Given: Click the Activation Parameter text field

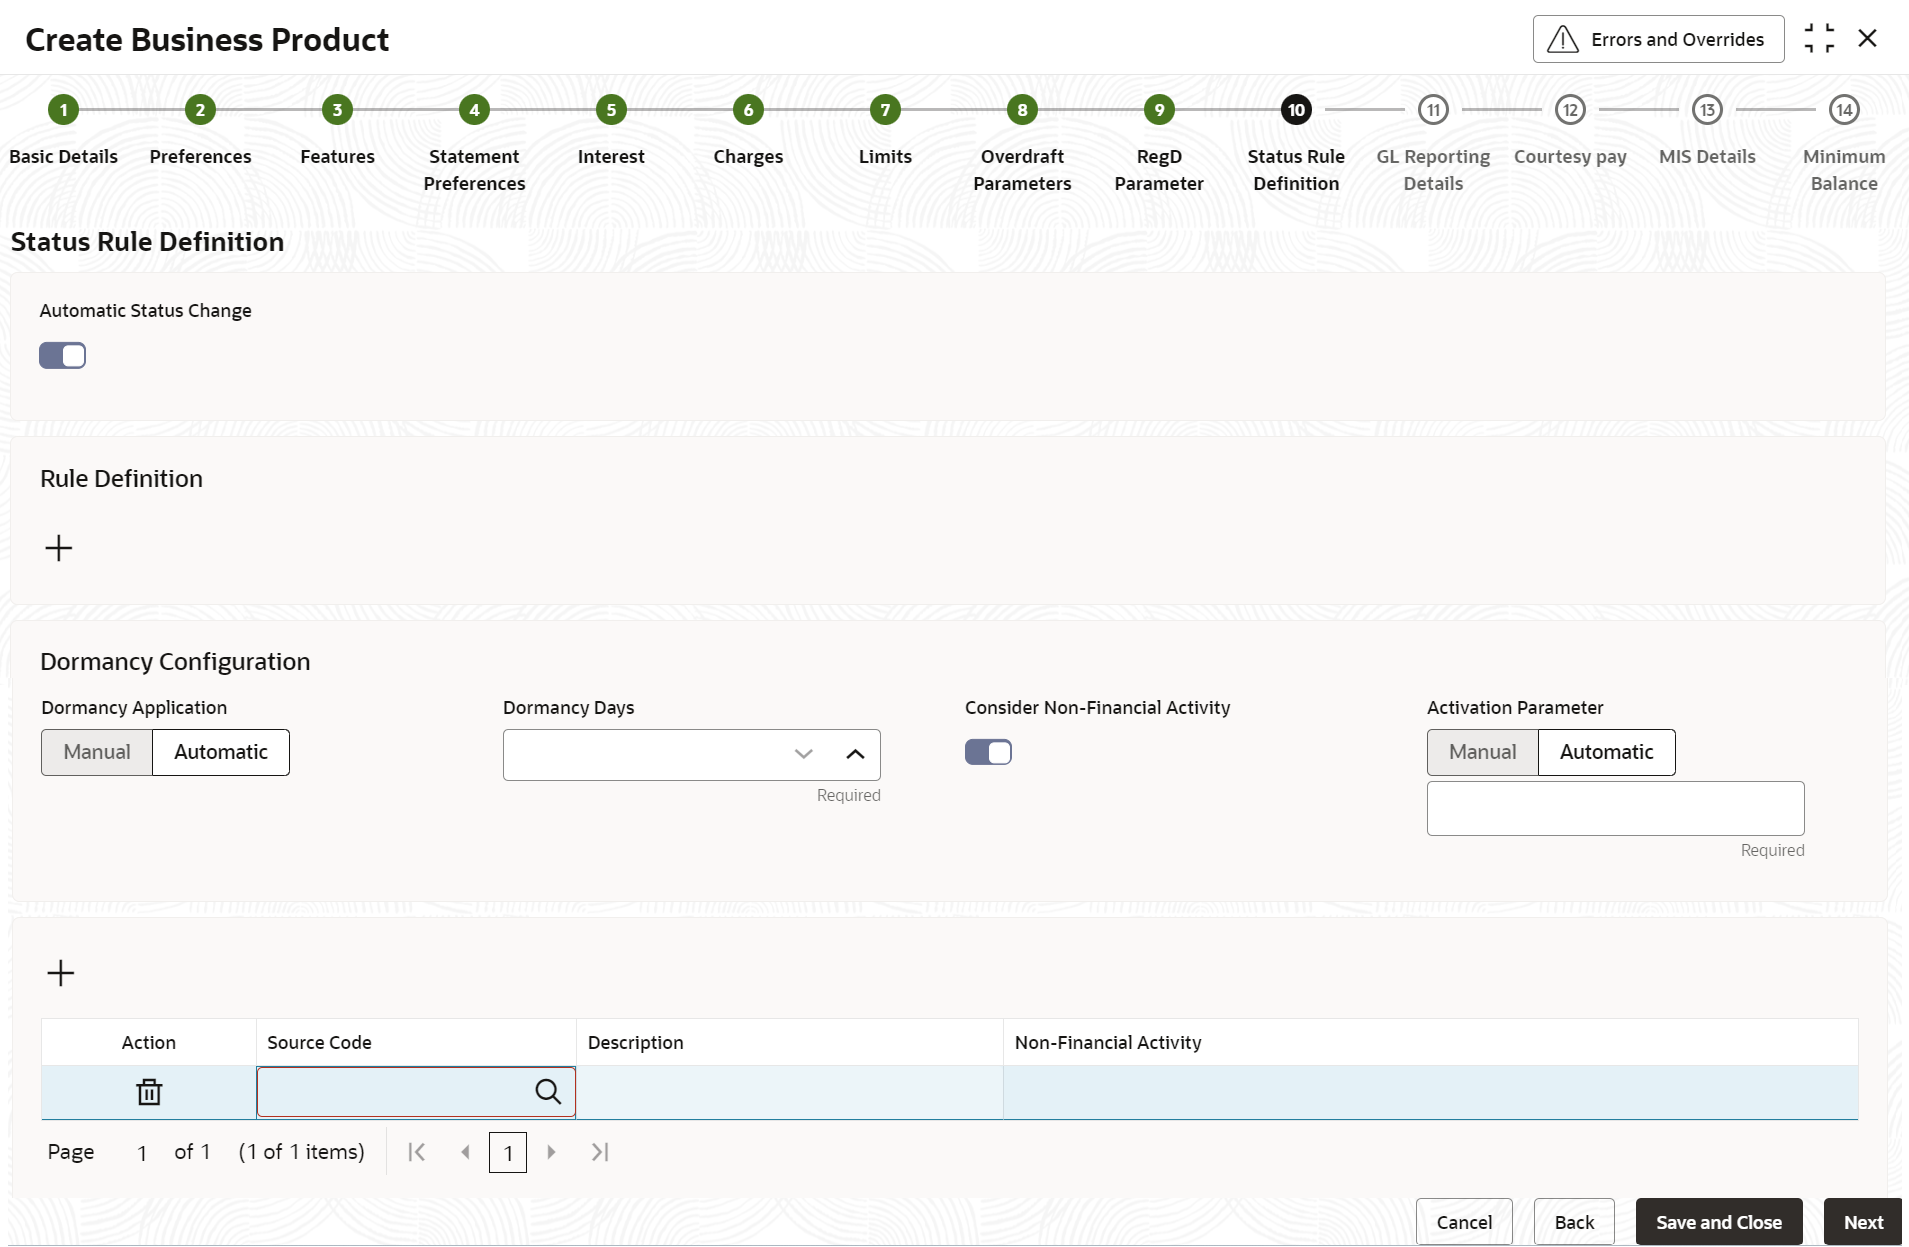Looking at the screenshot, I should pos(1615,808).
